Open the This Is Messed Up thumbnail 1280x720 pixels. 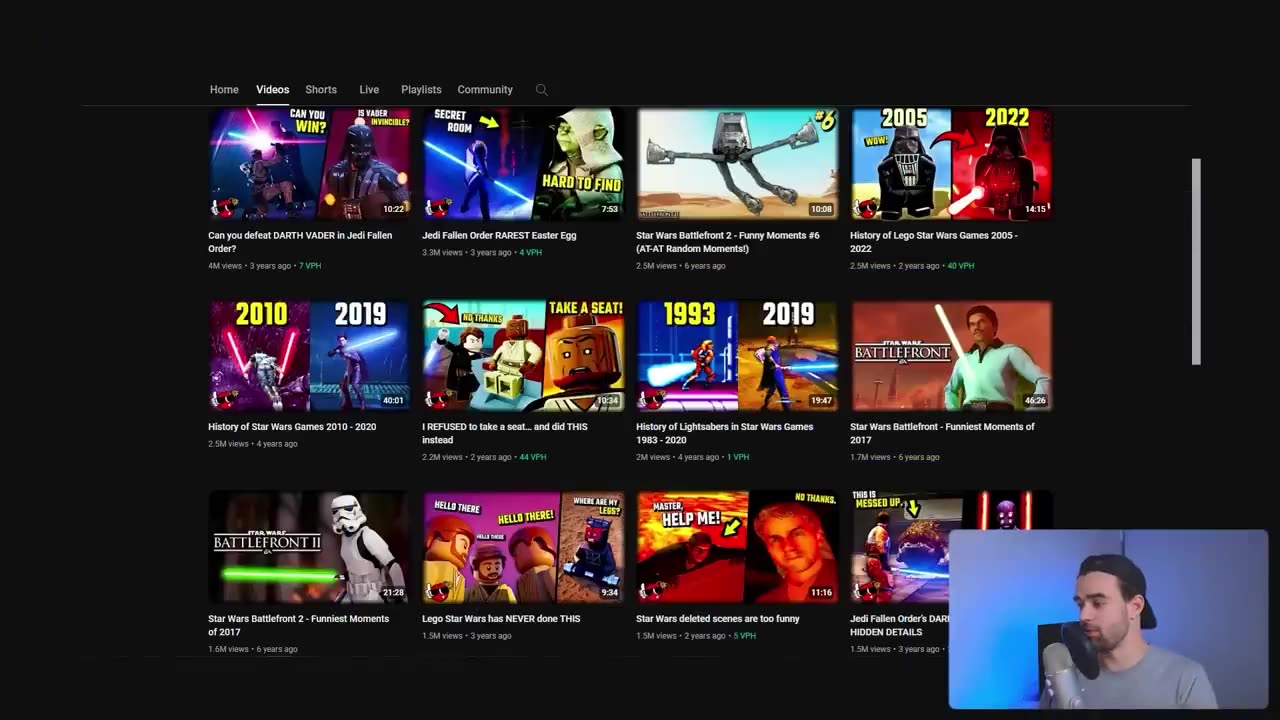pos(899,547)
